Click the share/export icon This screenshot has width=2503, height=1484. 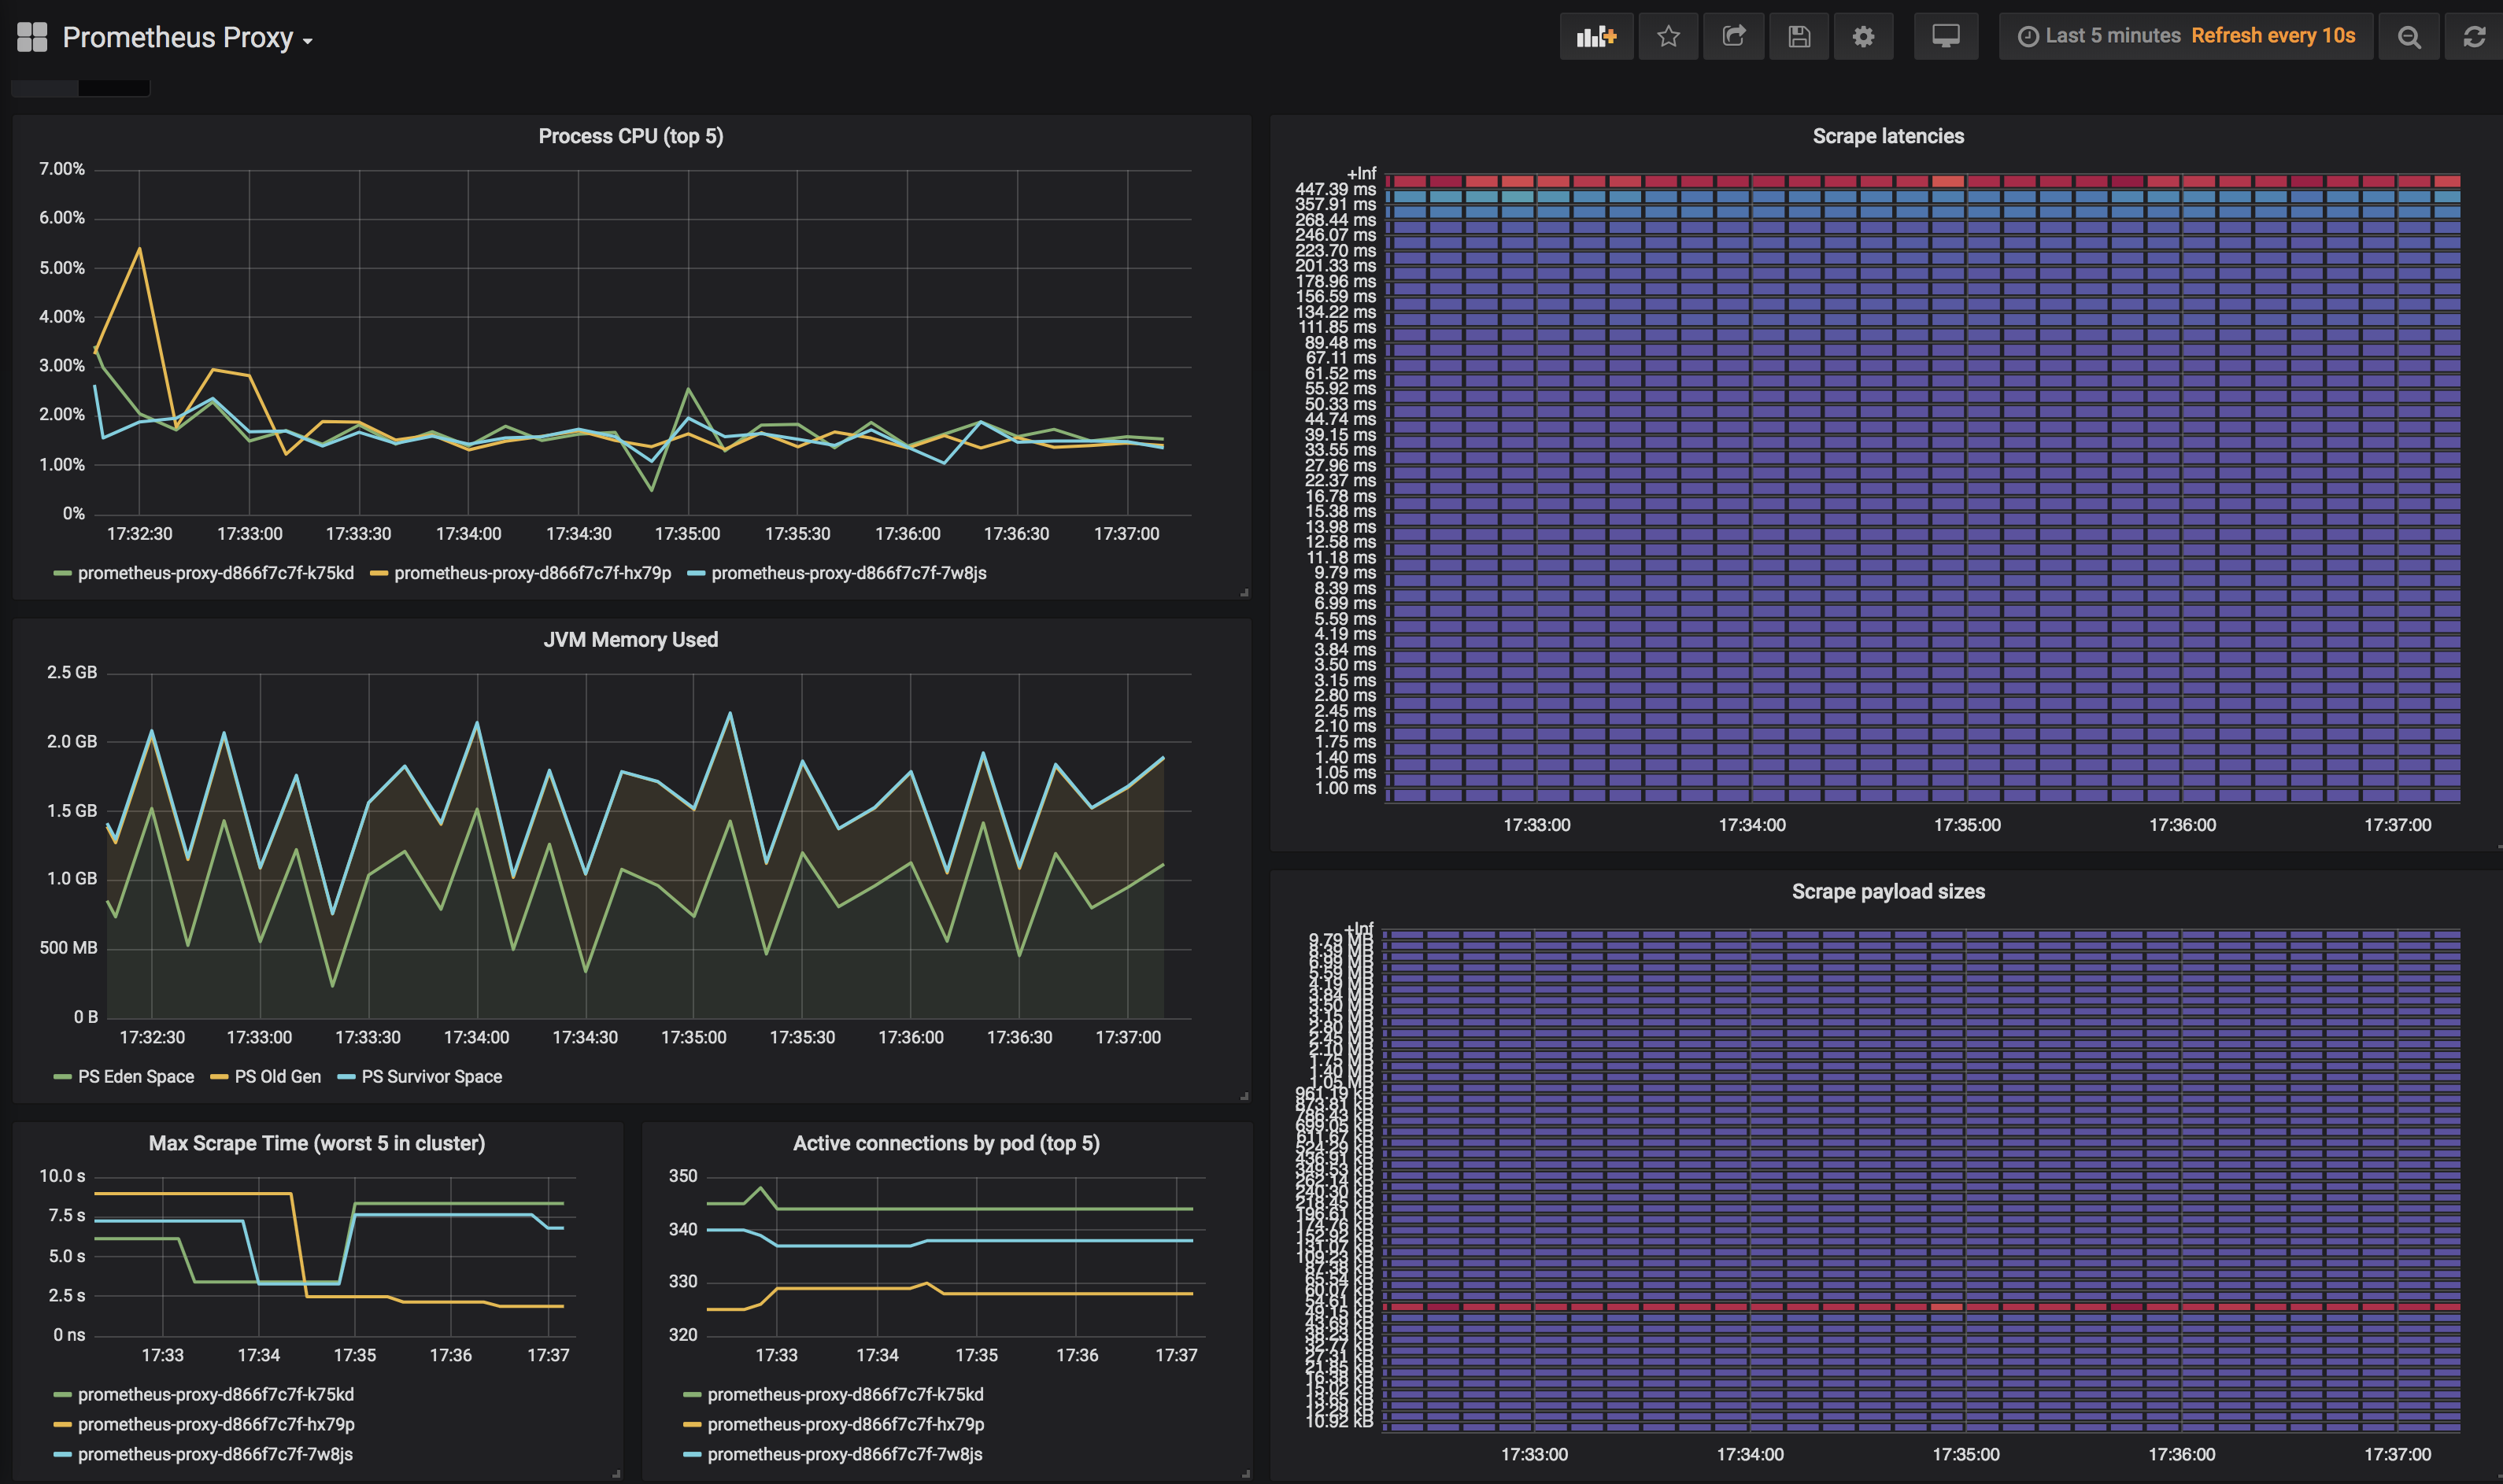pos(1733,35)
